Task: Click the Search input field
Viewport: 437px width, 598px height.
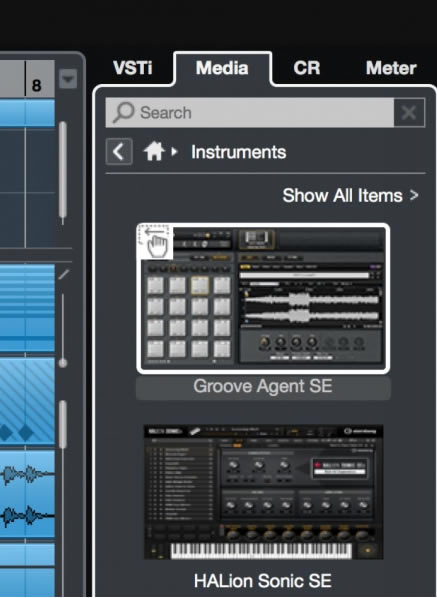Action: (x=250, y=113)
